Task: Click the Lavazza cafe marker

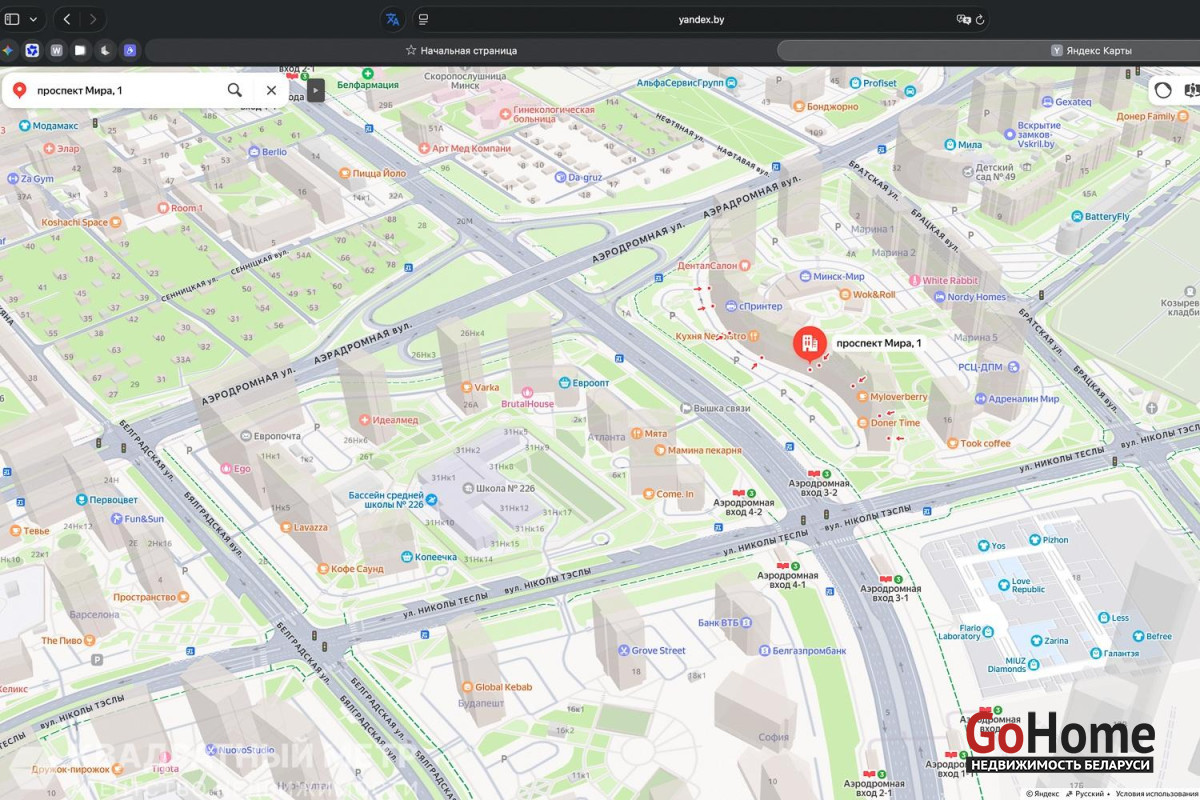Action: [284, 527]
